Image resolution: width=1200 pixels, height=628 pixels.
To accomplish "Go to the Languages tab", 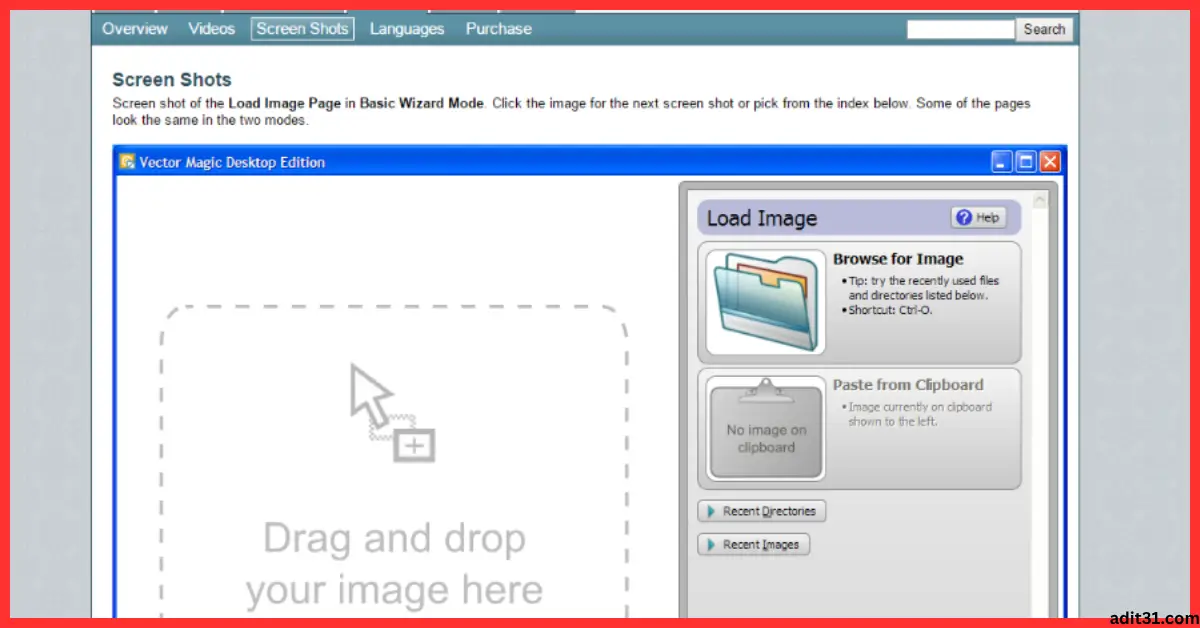I will coord(407,29).
